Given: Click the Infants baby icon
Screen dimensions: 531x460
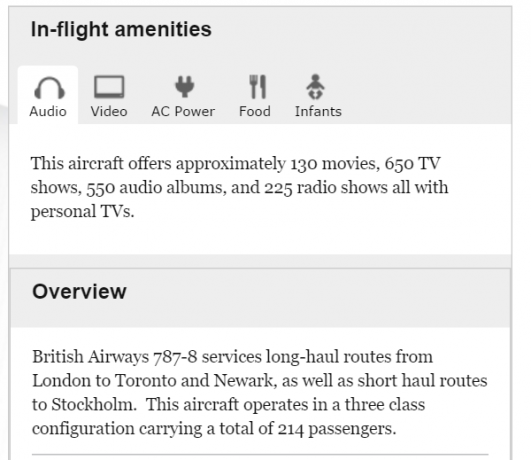Looking at the screenshot, I should pyautogui.click(x=315, y=87).
